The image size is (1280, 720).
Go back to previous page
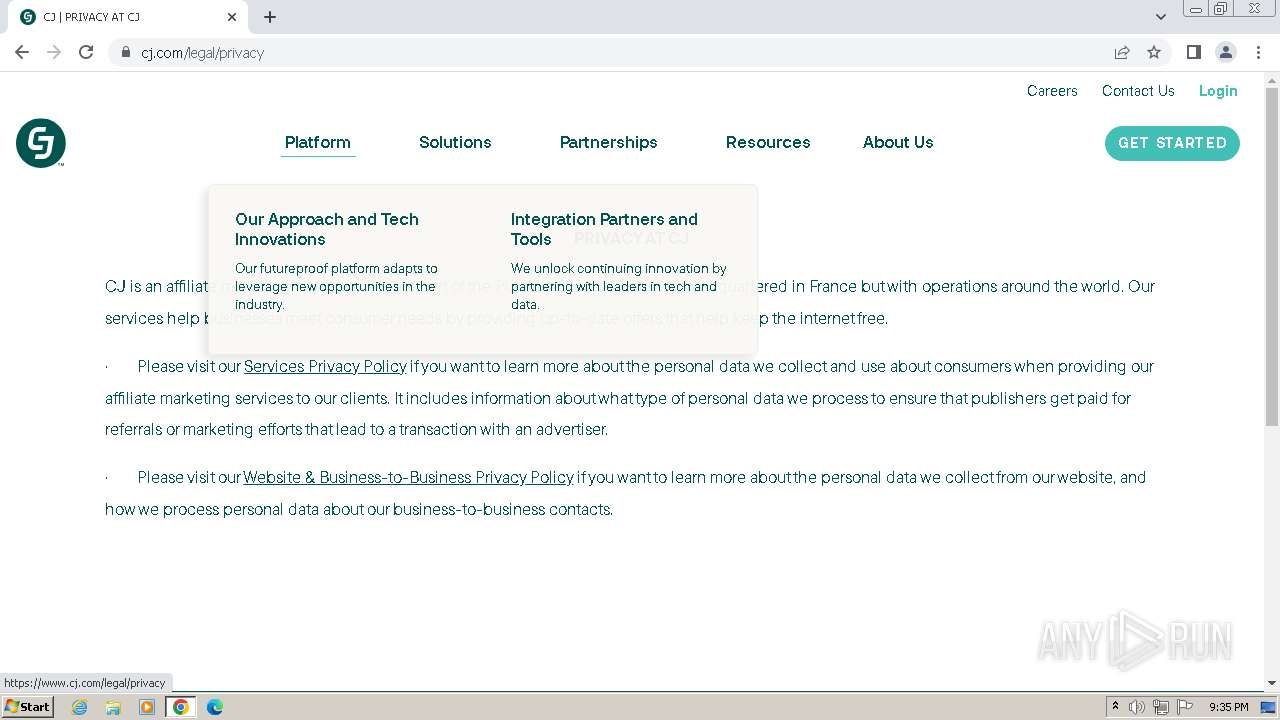(x=22, y=52)
